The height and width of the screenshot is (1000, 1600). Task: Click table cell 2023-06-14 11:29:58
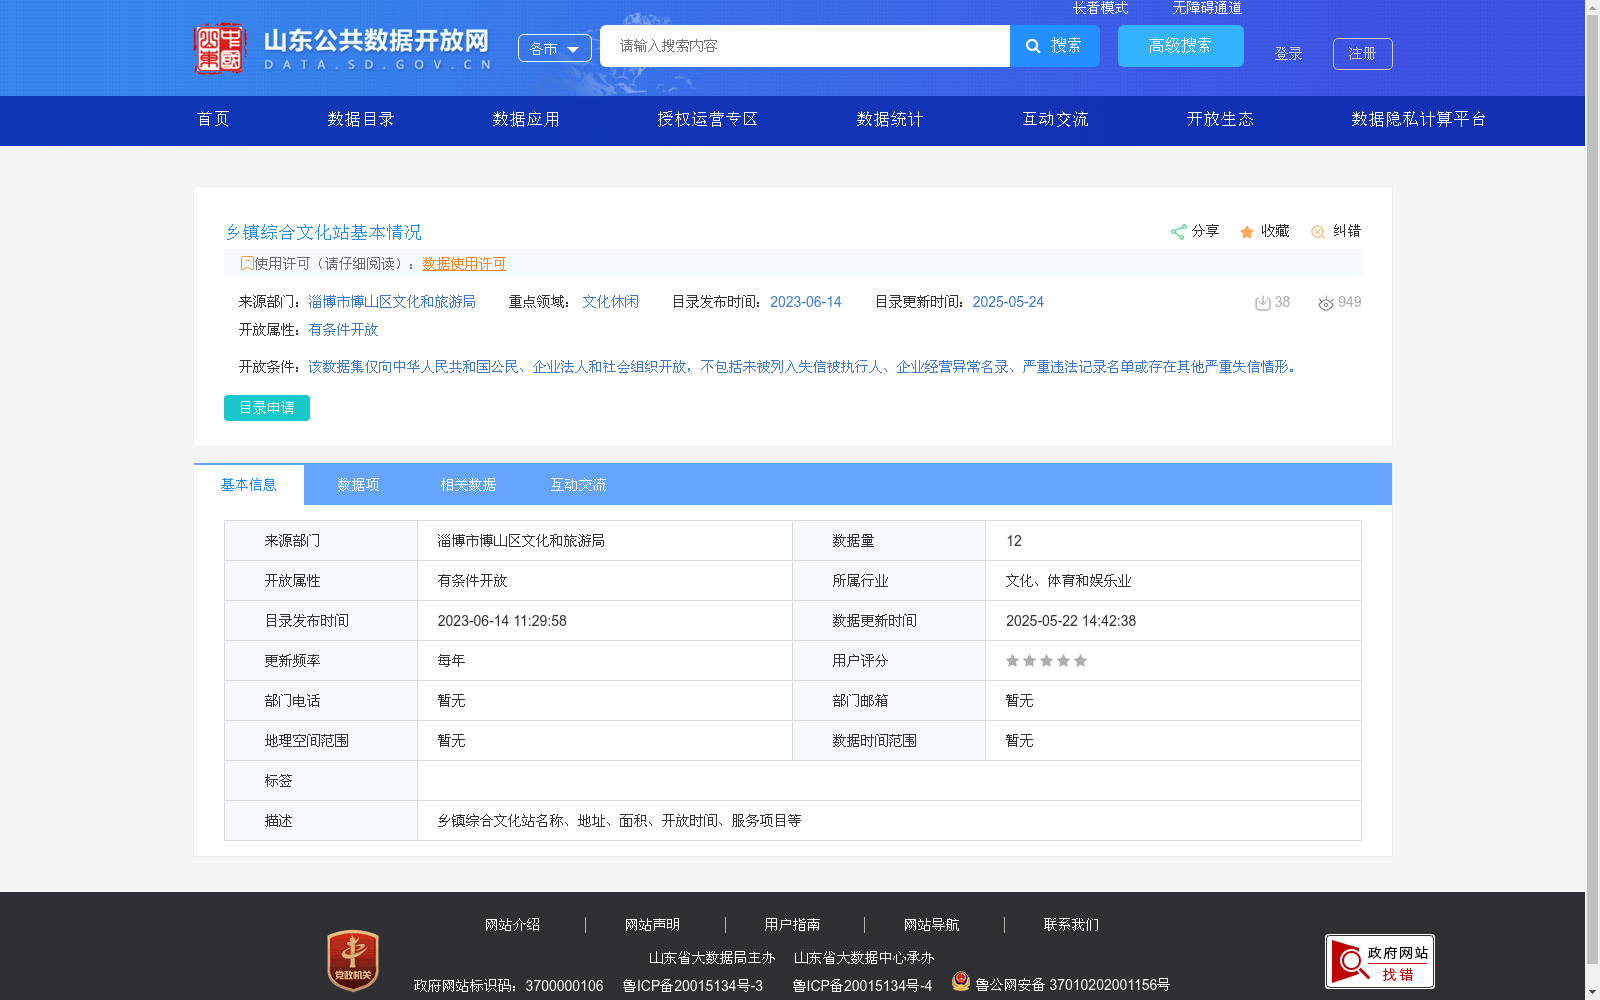(502, 621)
